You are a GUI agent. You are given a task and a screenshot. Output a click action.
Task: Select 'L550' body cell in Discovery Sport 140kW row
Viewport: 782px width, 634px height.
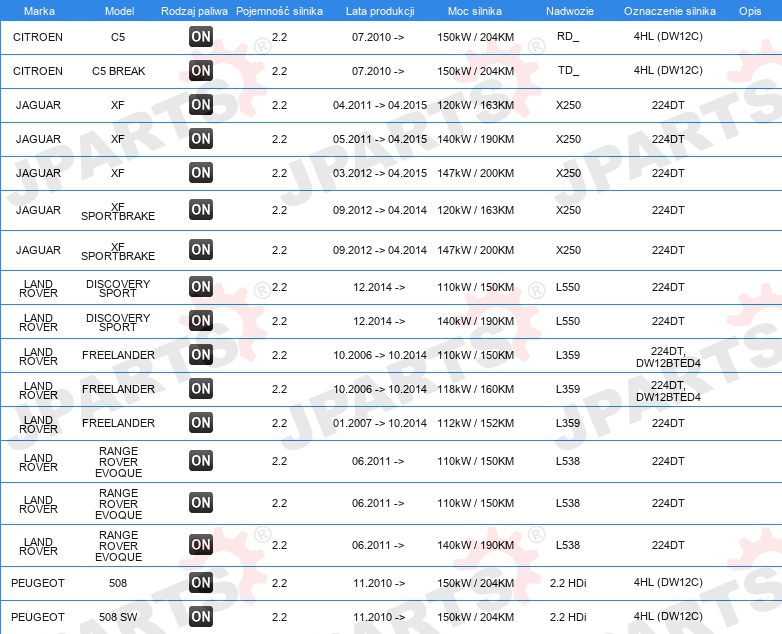(568, 321)
